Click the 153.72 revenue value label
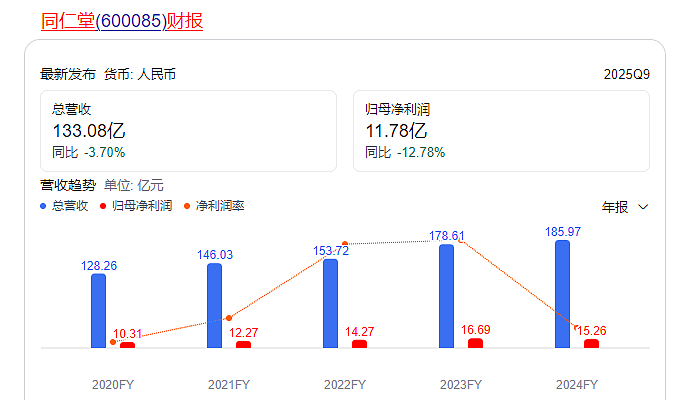The width and height of the screenshot is (675, 400). 331,251
